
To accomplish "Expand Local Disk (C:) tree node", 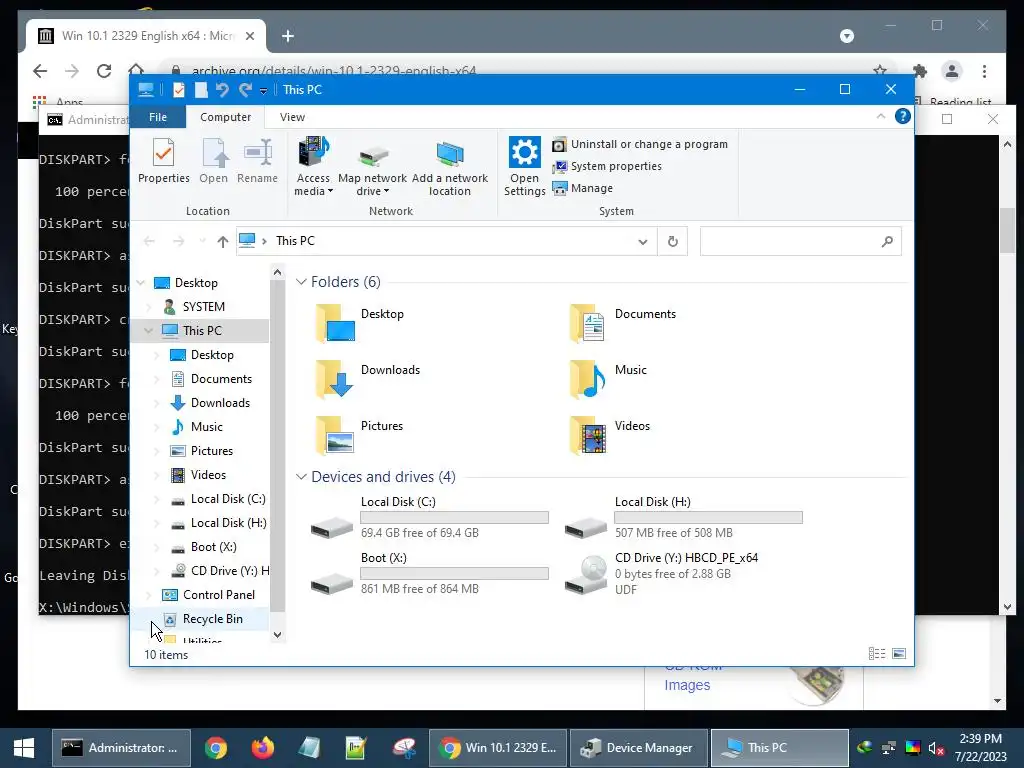I will [156, 500].
